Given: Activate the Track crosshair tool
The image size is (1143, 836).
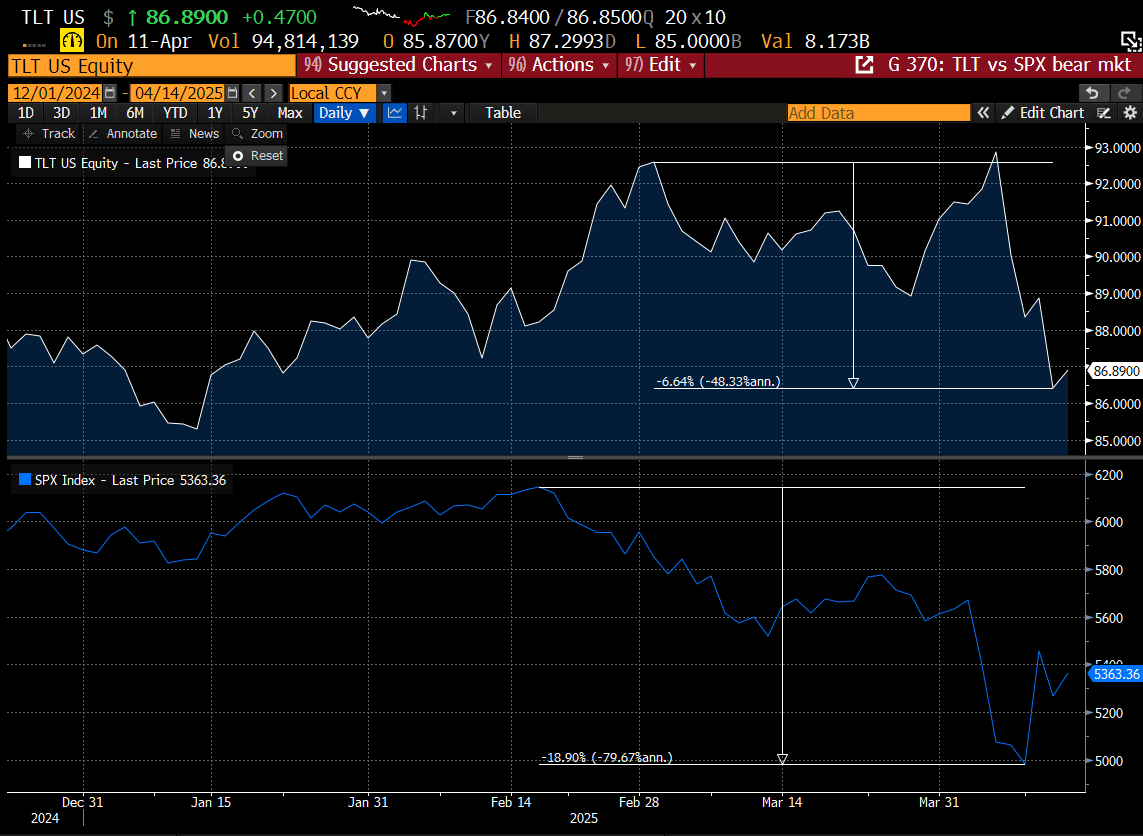Looking at the screenshot, I should pos(49,133).
